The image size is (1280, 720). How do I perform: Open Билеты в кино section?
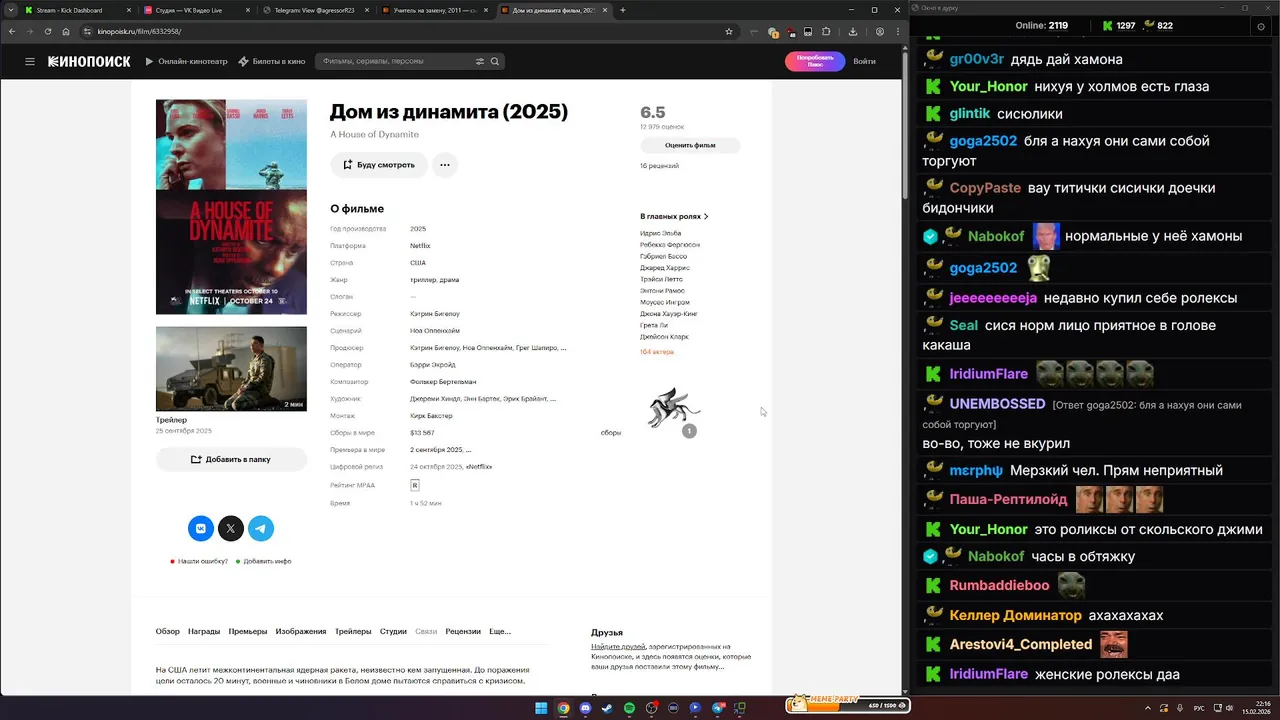[272, 61]
